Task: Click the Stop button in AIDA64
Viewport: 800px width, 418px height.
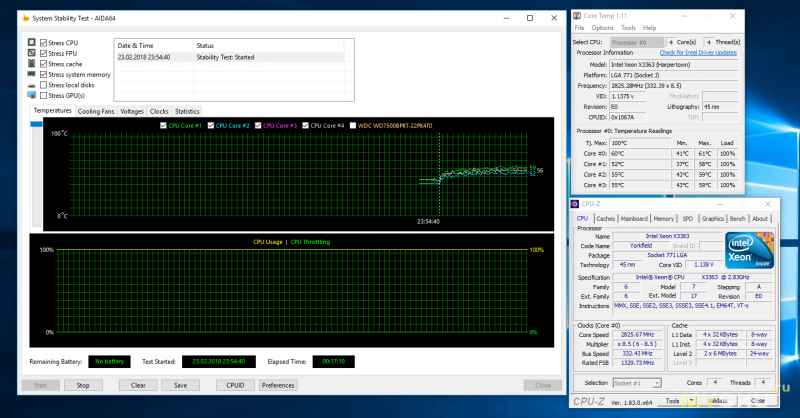Action: pyautogui.click(x=83, y=385)
